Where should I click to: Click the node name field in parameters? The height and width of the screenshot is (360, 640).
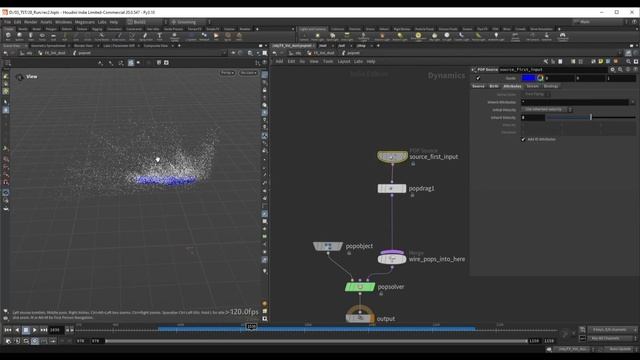553,70
